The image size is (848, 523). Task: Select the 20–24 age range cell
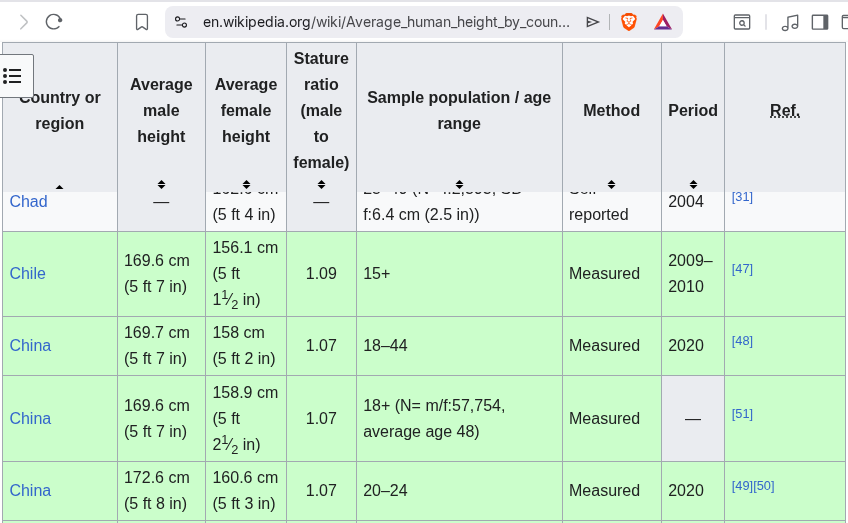pyautogui.click(x=459, y=491)
